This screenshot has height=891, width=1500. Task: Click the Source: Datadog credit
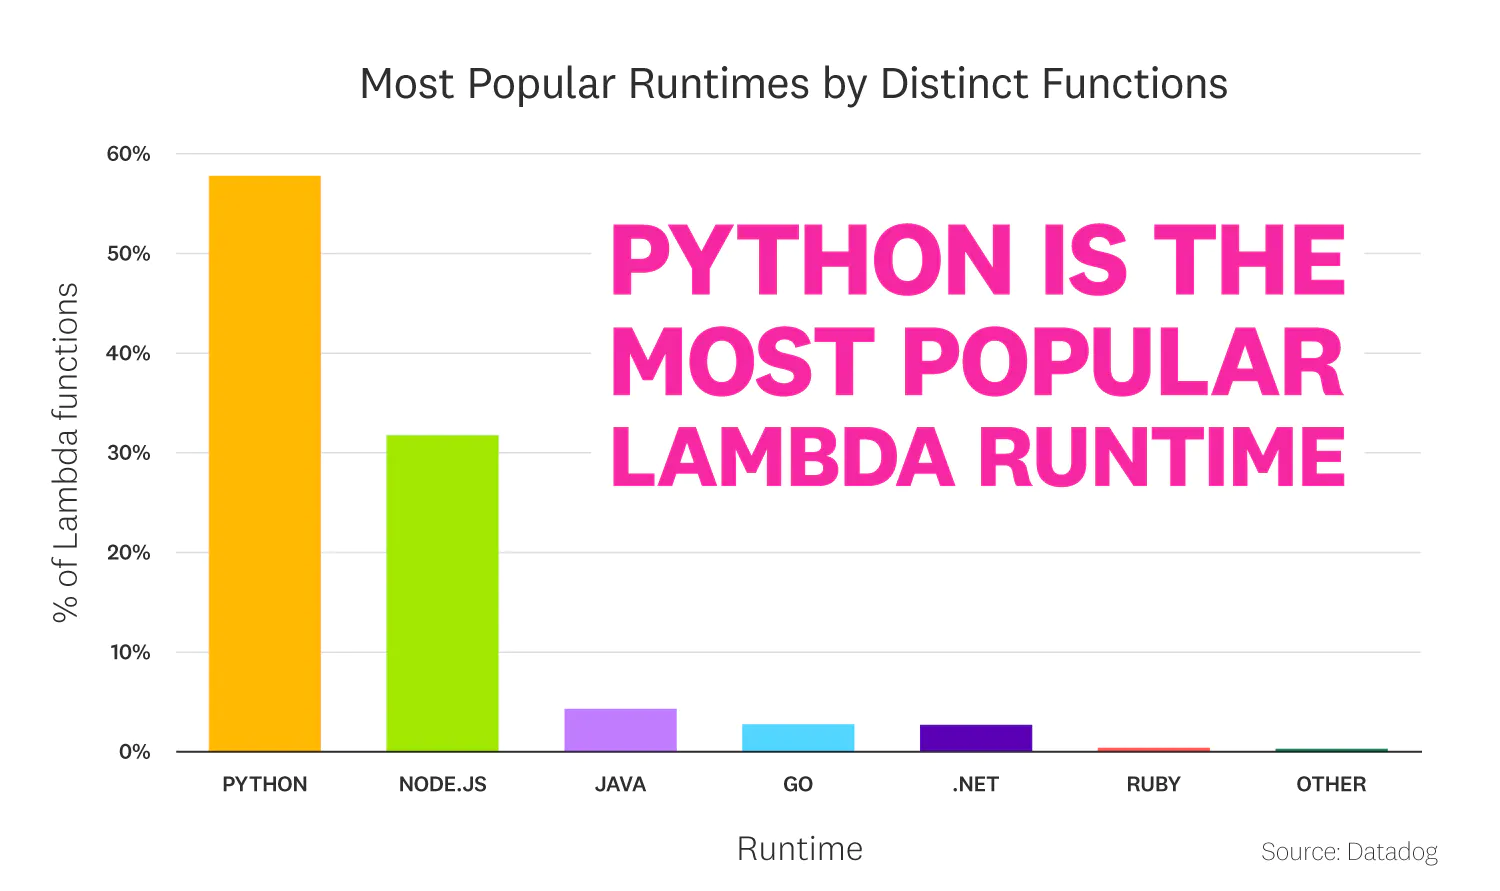click(x=1349, y=852)
